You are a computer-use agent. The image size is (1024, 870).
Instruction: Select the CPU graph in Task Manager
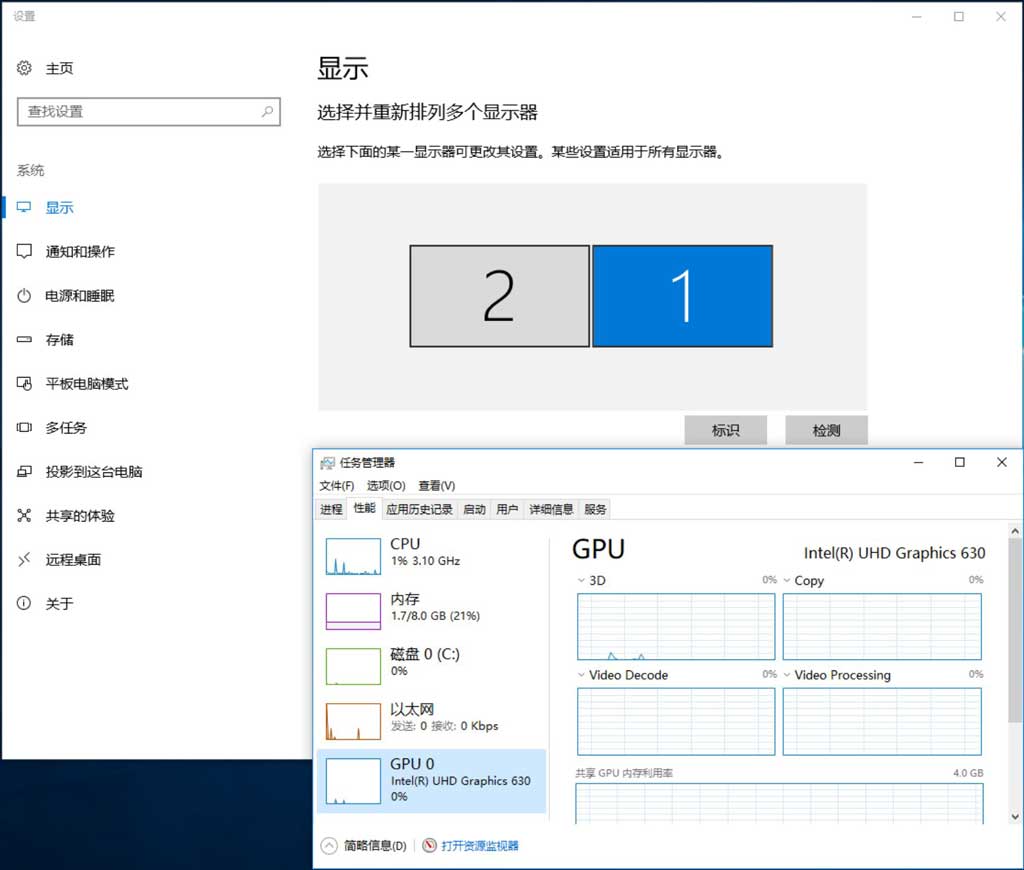[x=430, y=553]
